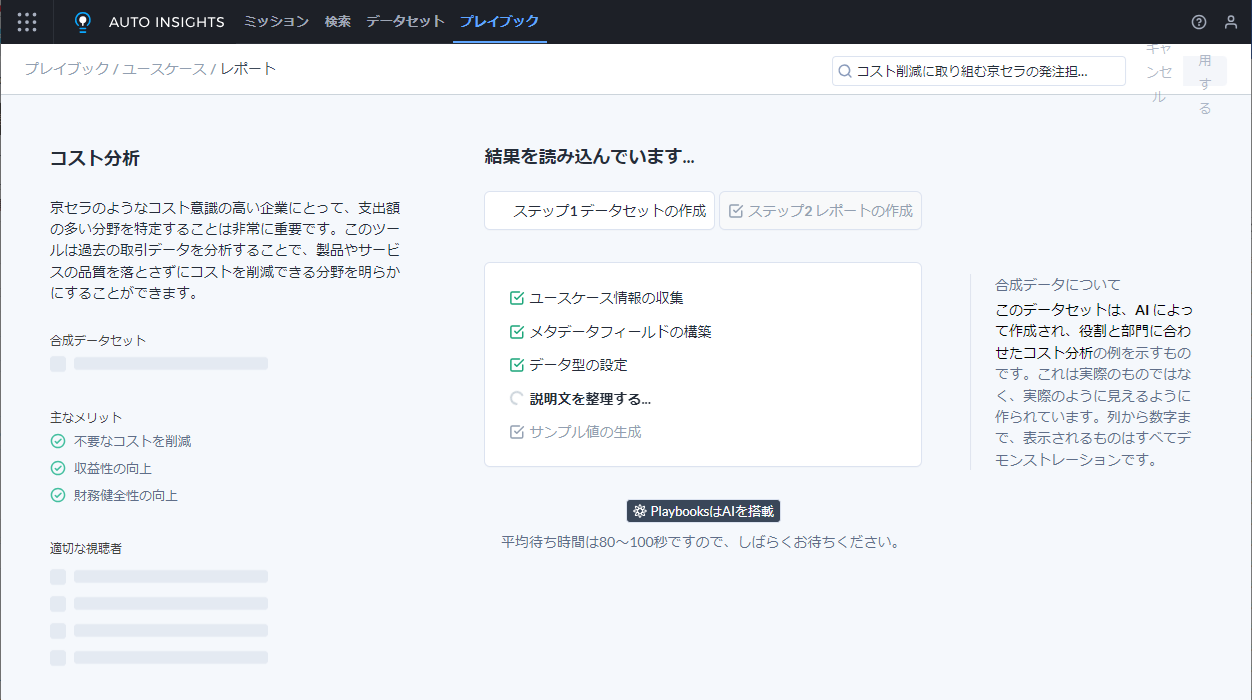Click the このデータセットは synthetic data paragraph
This screenshot has height=700, width=1252.
(x=1094, y=385)
